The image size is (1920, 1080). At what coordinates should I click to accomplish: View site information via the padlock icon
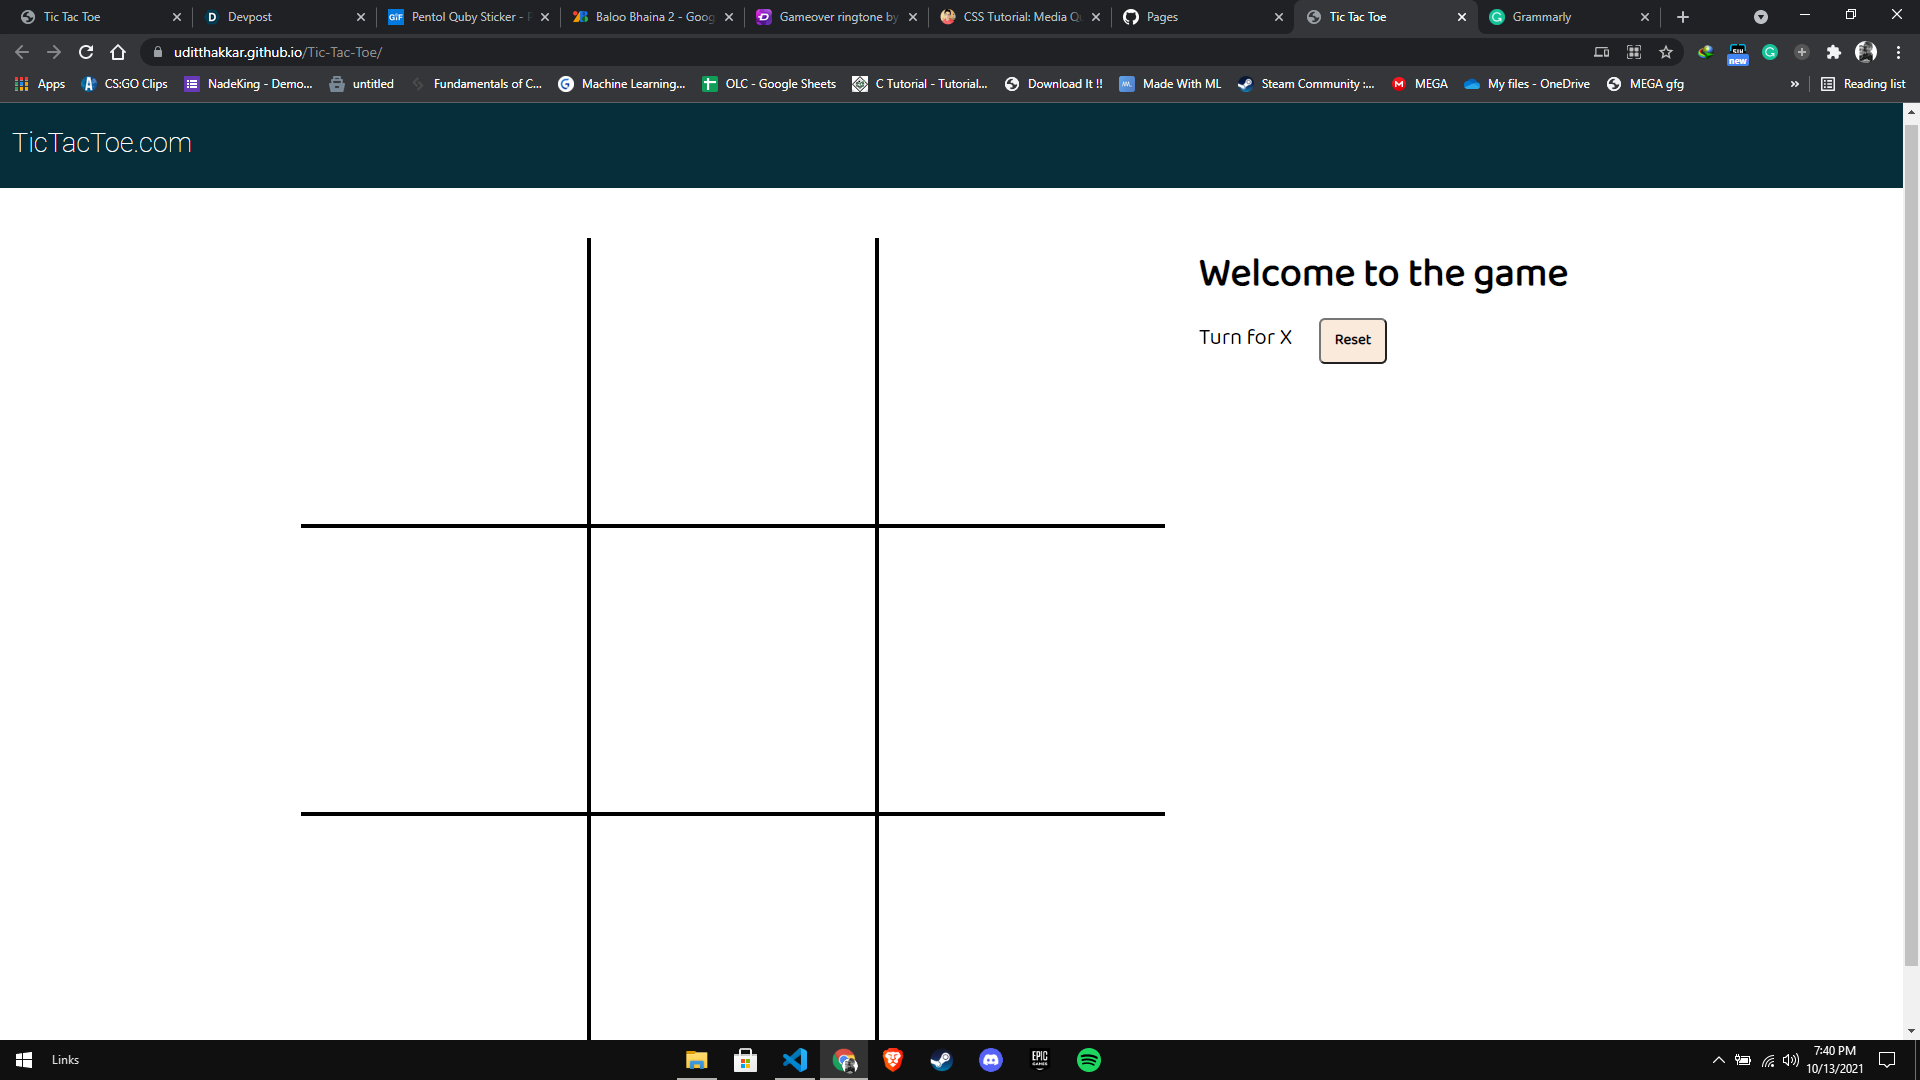tap(157, 52)
